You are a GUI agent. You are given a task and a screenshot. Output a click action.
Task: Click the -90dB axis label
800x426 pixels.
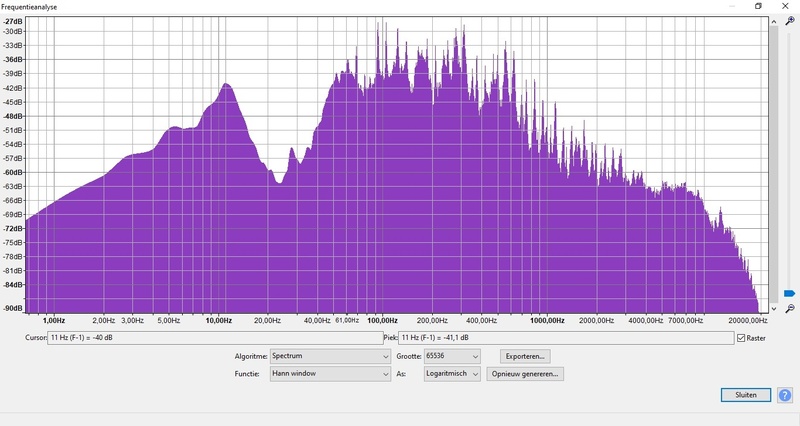(x=13, y=309)
